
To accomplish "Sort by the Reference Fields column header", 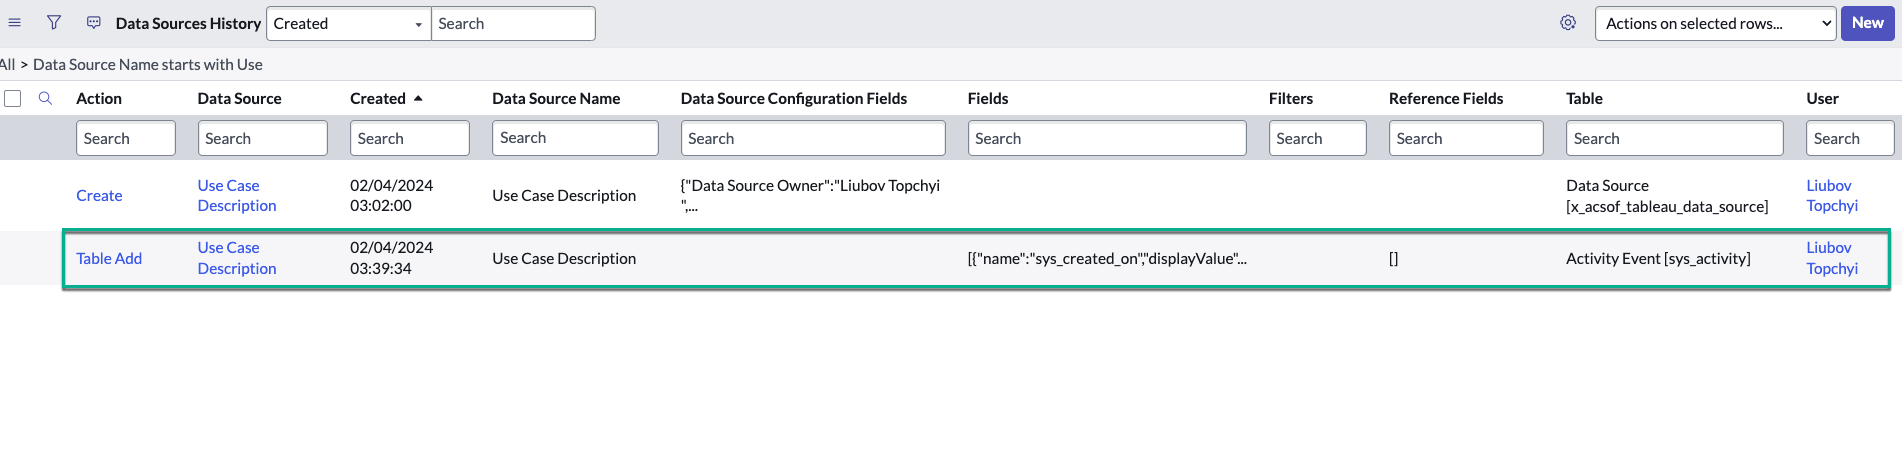I will click(x=1446, y=98).
